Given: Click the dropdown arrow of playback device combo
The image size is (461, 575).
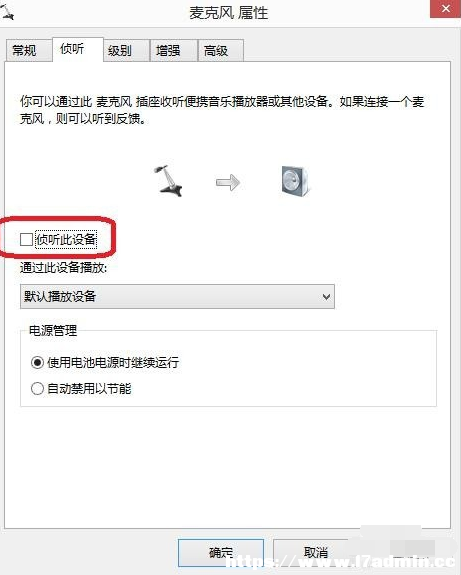Looking at the screenshot, I should (x=326, y=297).
